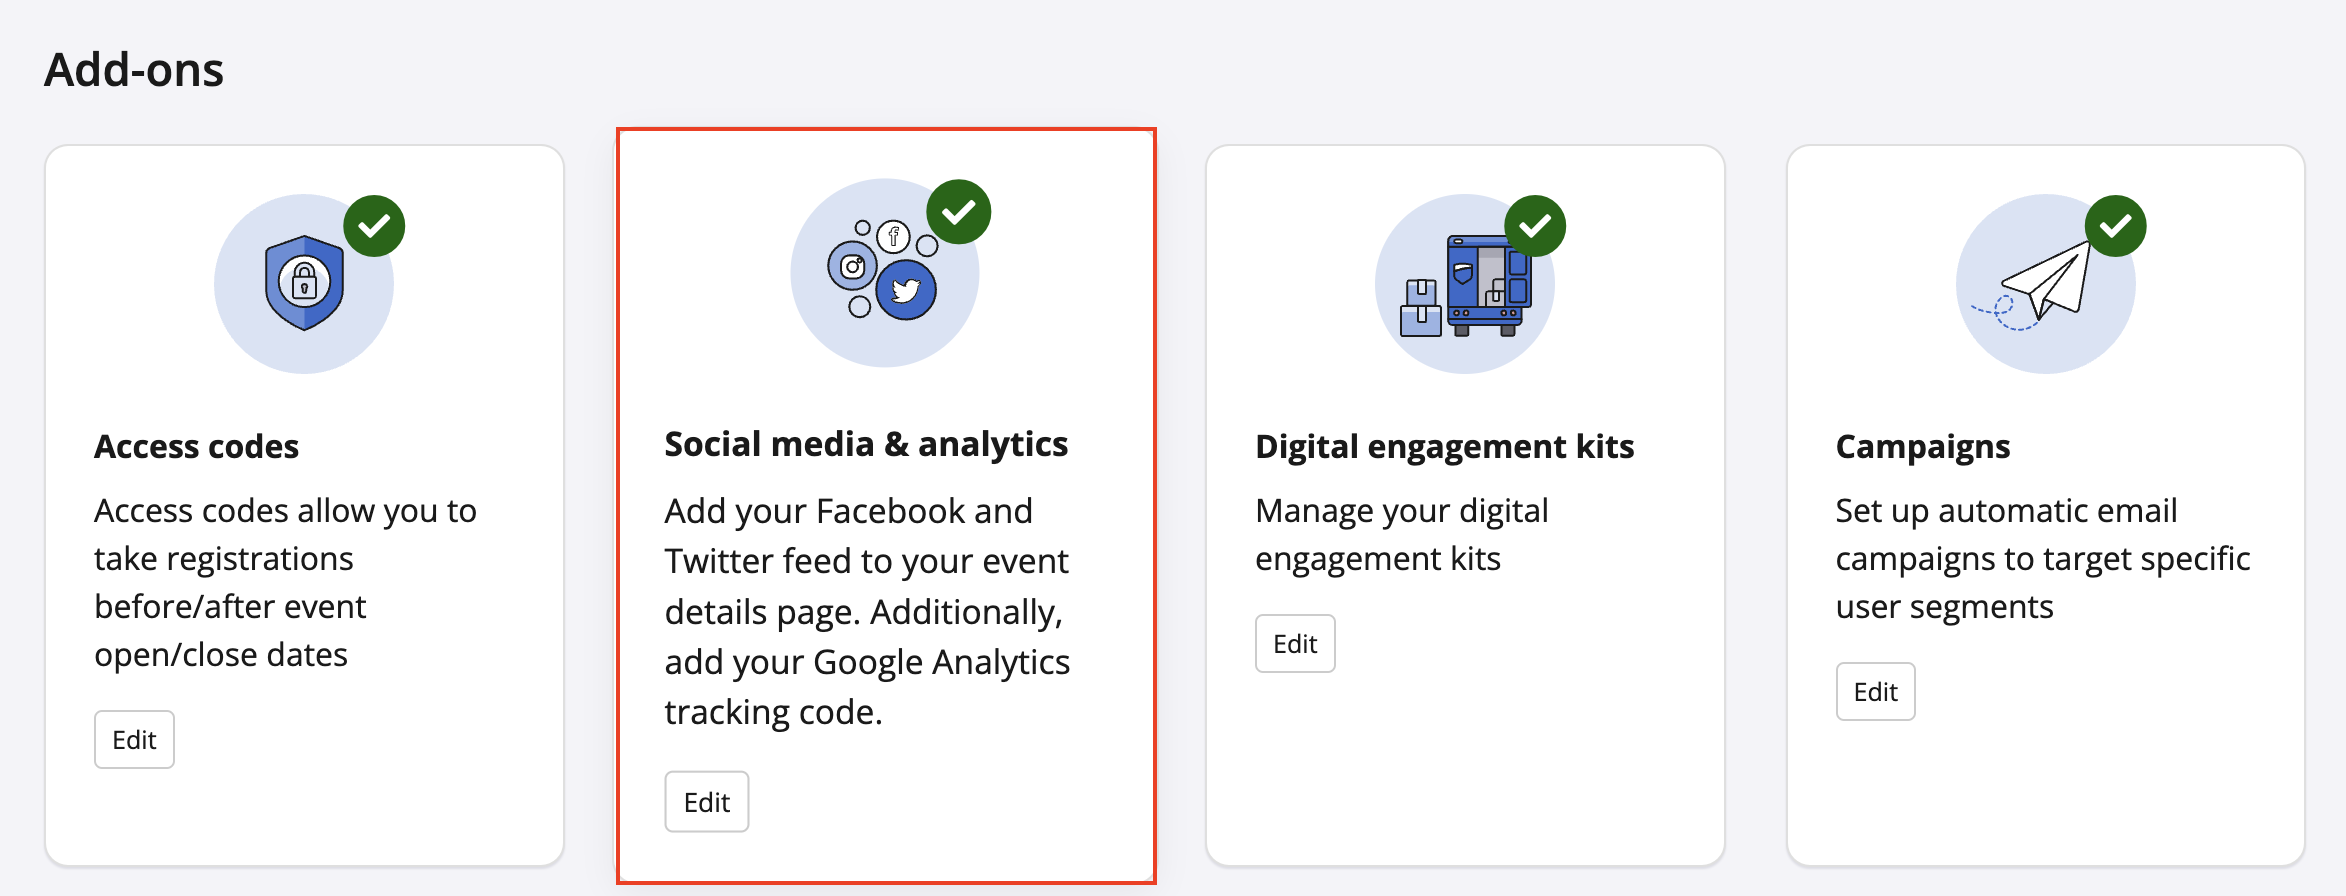Click green checkmark on Access codes

(x=374, y=226)
